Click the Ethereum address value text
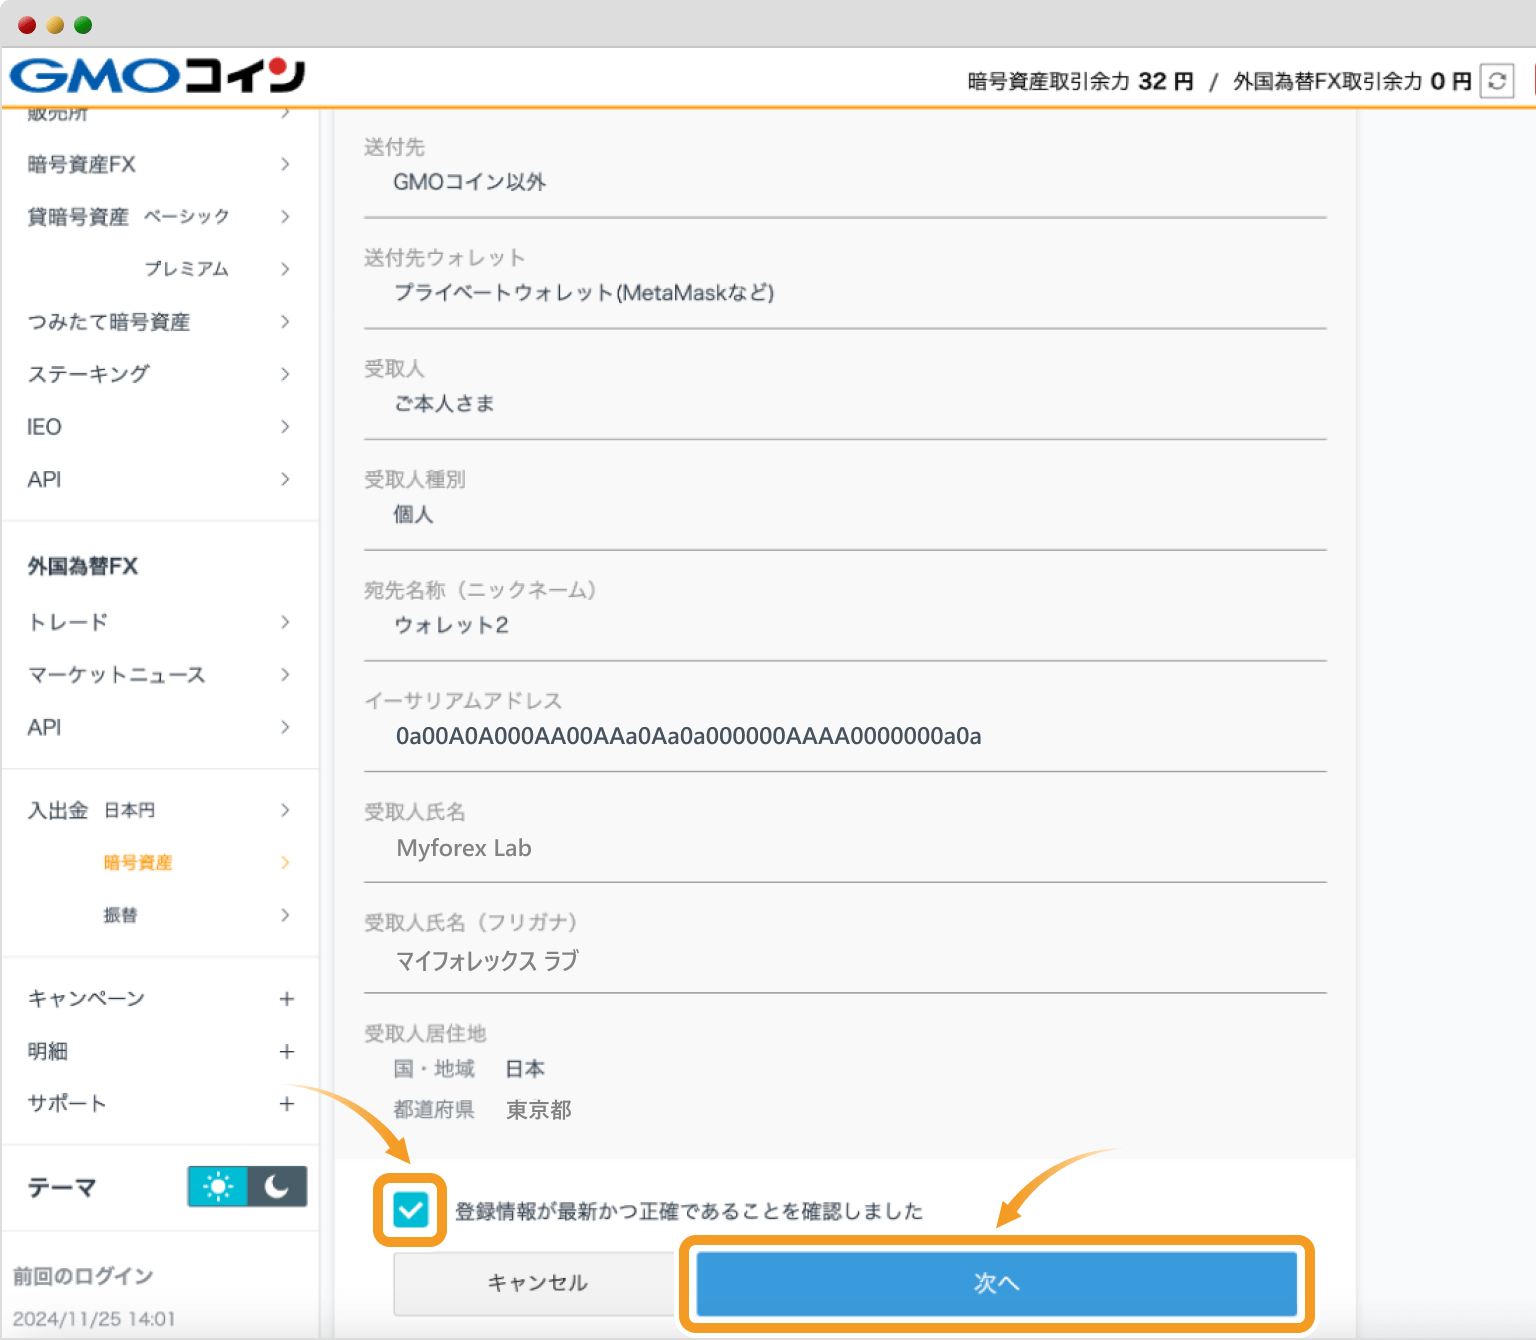 (x=688, y=736)
